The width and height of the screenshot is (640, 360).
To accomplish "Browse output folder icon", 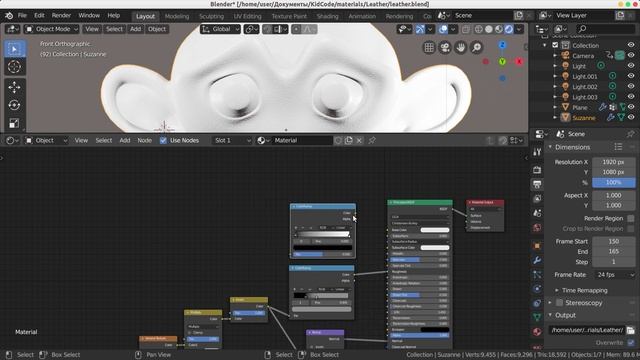I will [x=631, y=330].
